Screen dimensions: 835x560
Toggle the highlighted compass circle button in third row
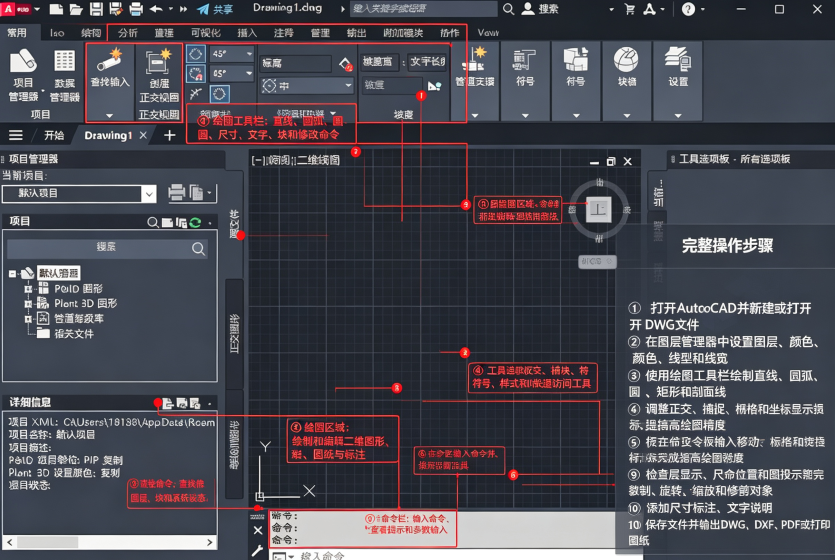(219, 94)
